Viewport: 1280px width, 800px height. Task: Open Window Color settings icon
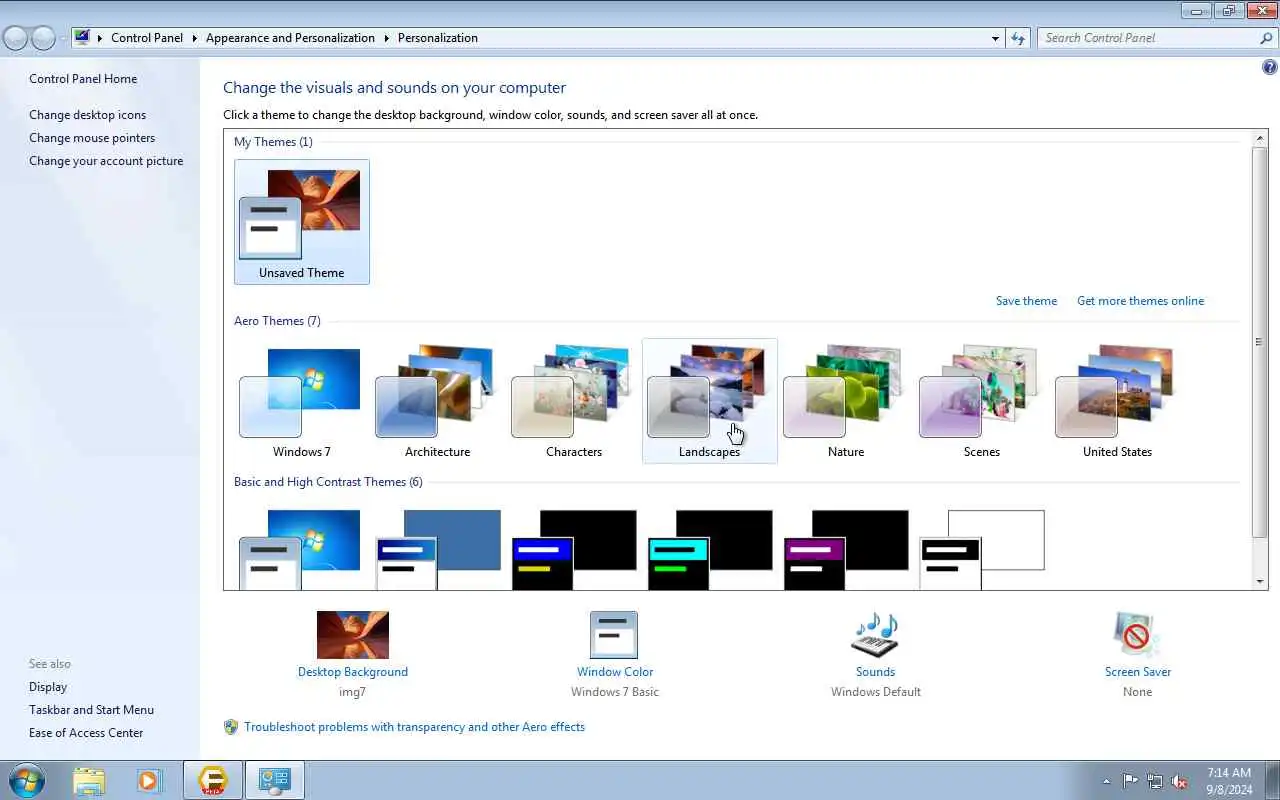pos(614,635)
